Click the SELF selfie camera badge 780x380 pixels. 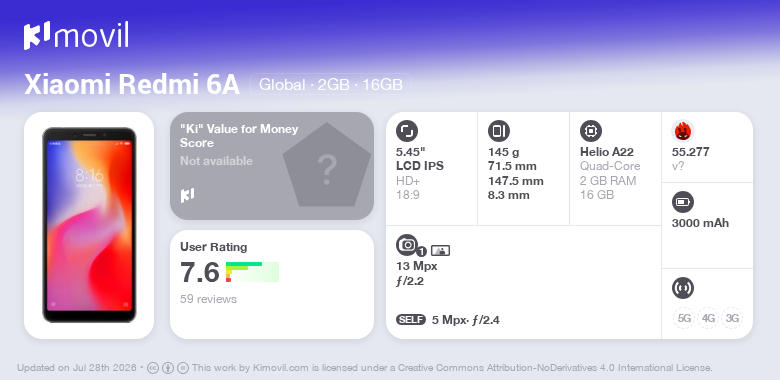pos(411,320)
